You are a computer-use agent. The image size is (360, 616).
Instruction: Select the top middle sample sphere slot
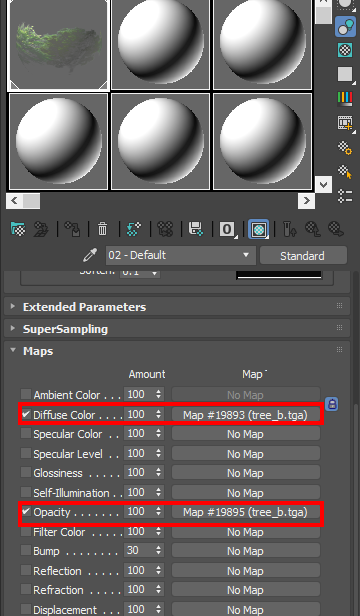(160, 44)
